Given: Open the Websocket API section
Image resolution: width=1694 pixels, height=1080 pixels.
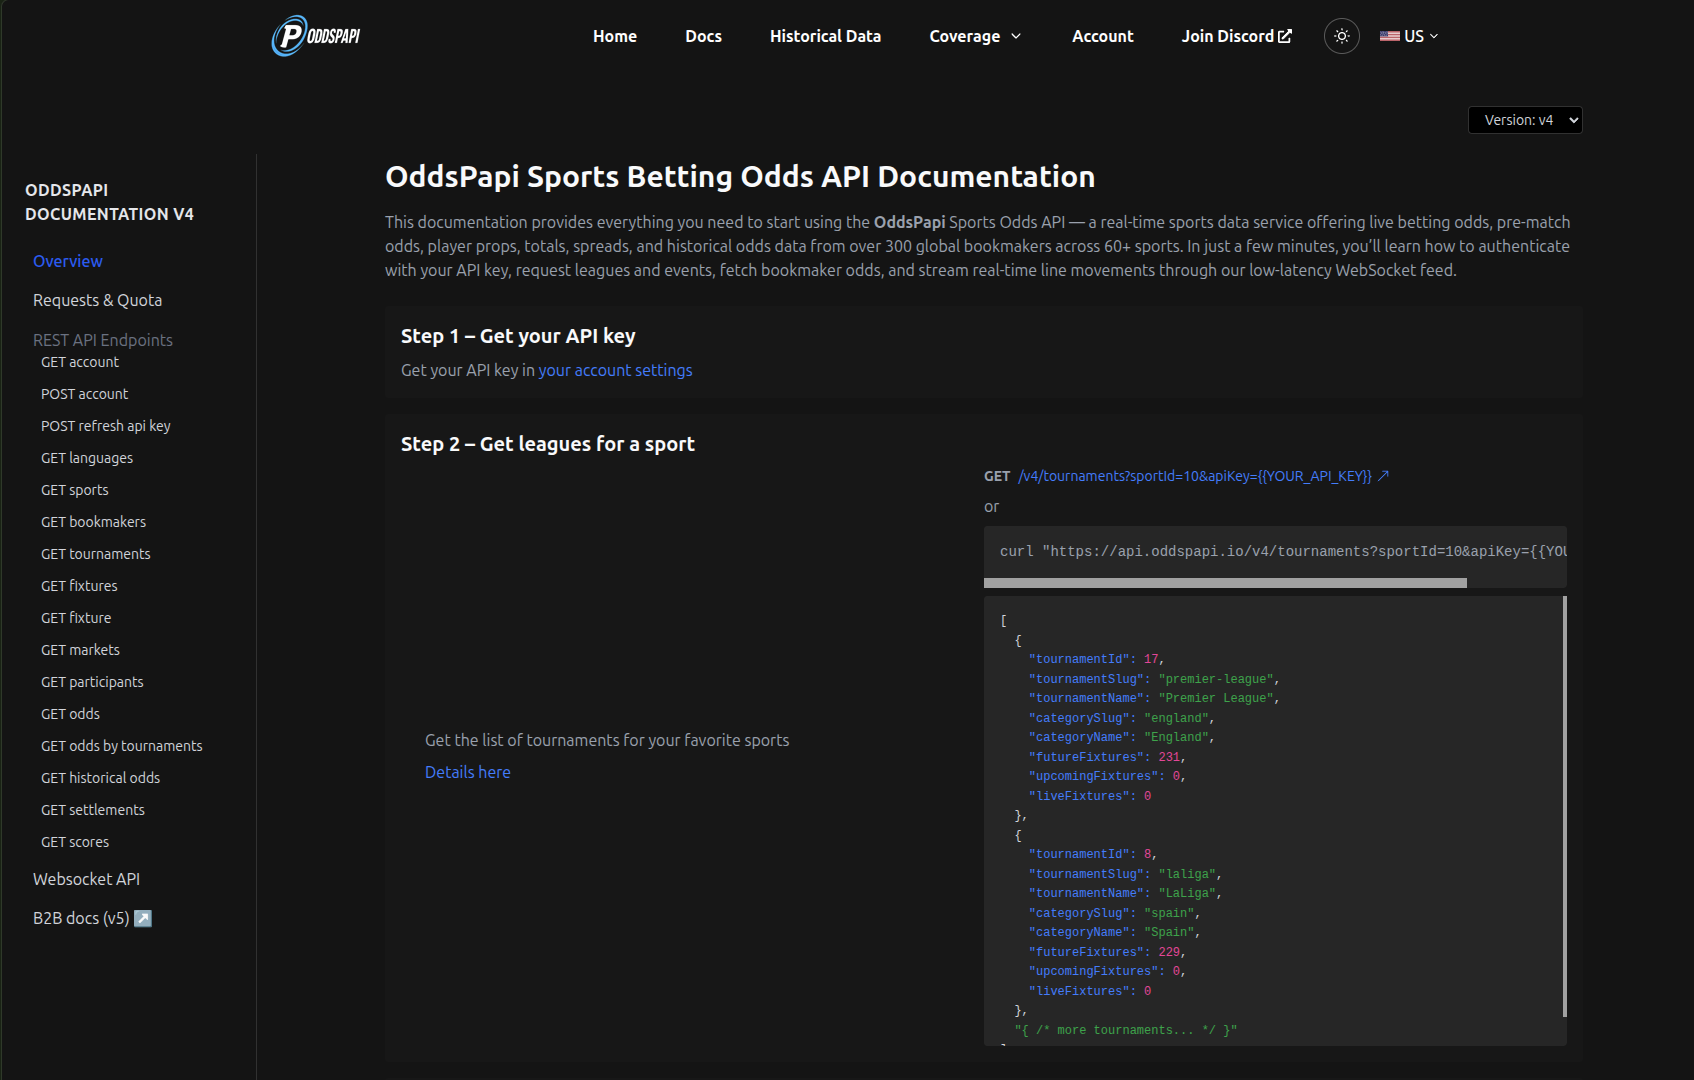Looking at the screenshot, I should (86, 879).
